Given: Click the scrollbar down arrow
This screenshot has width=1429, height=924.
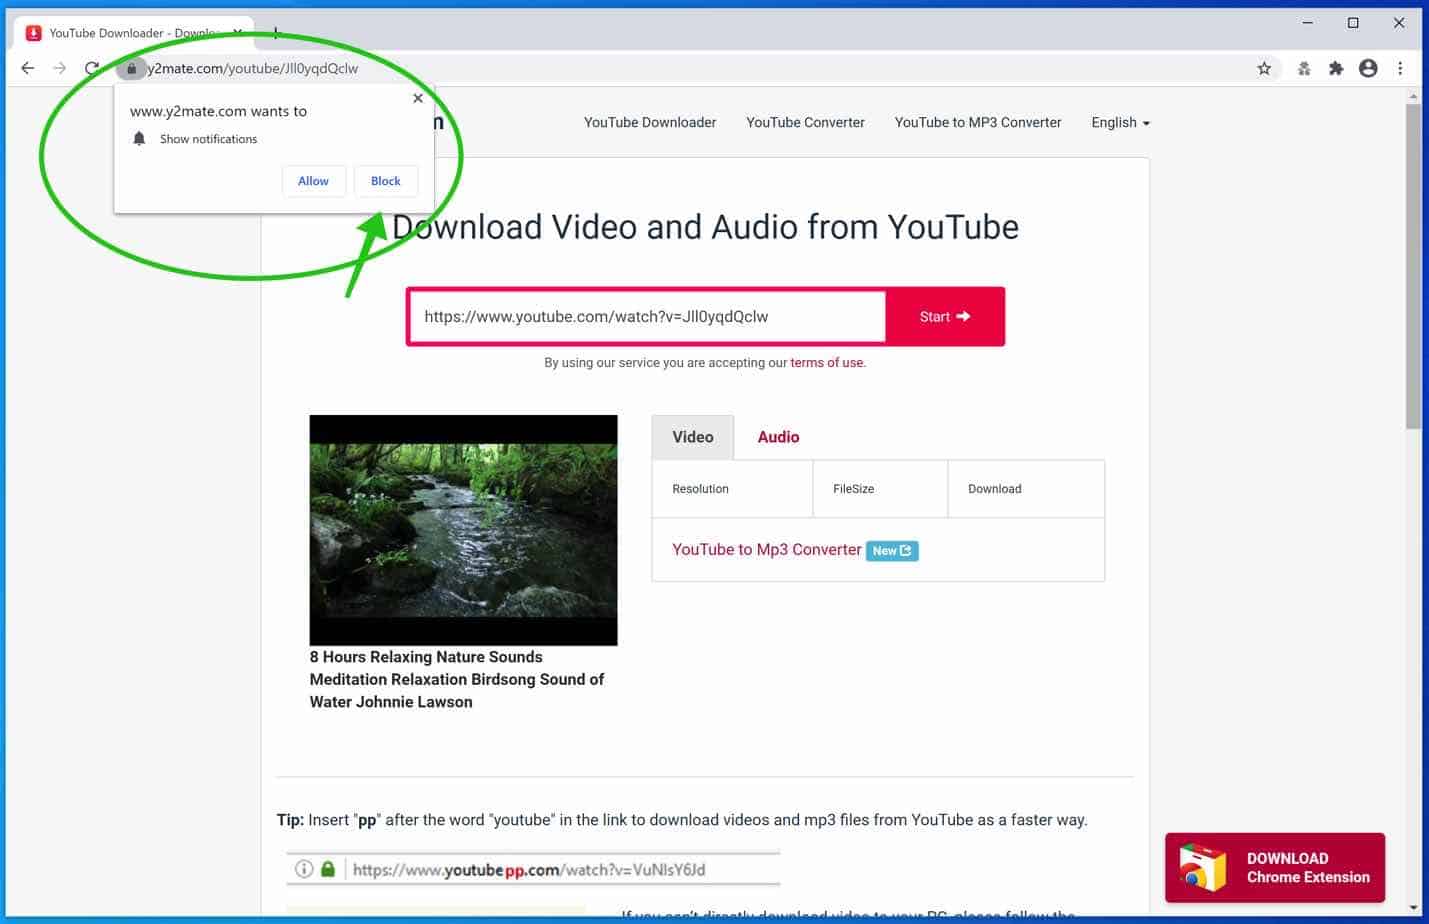Looking at the screenshot, I should [x=1413, y=908].
